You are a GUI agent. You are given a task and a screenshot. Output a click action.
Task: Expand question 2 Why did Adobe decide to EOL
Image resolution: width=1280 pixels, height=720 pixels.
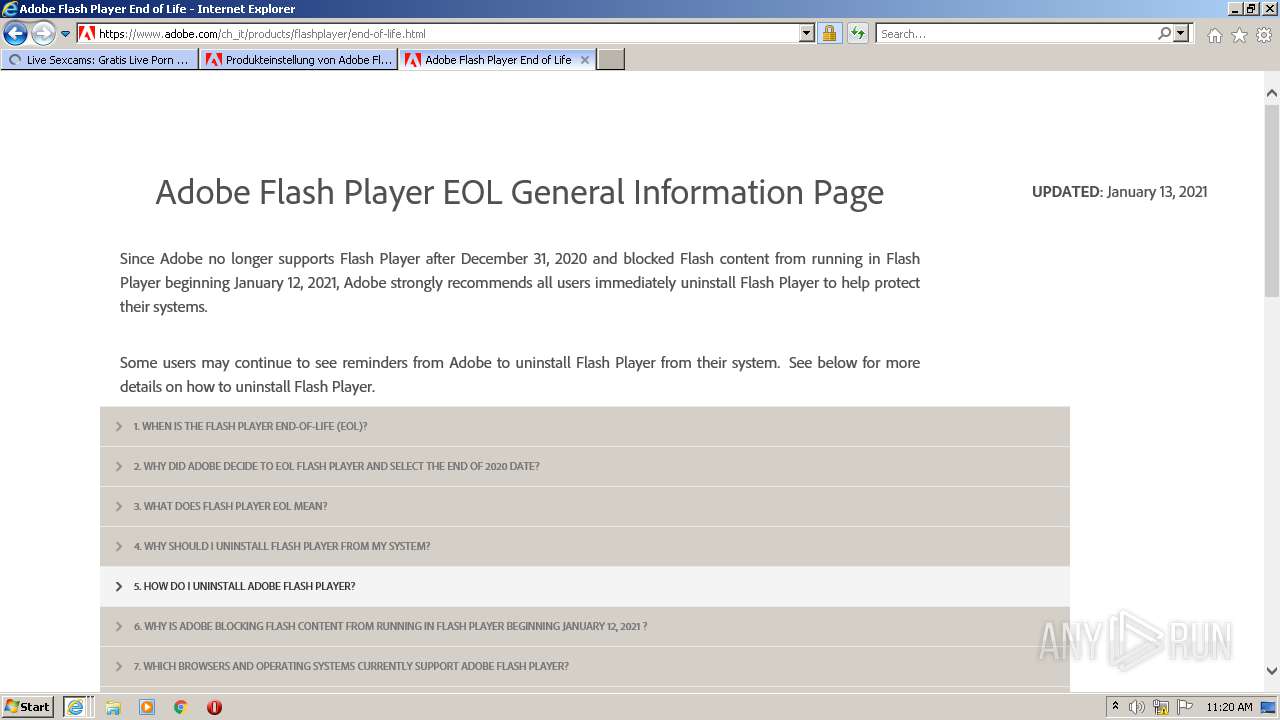coord(585,466)
